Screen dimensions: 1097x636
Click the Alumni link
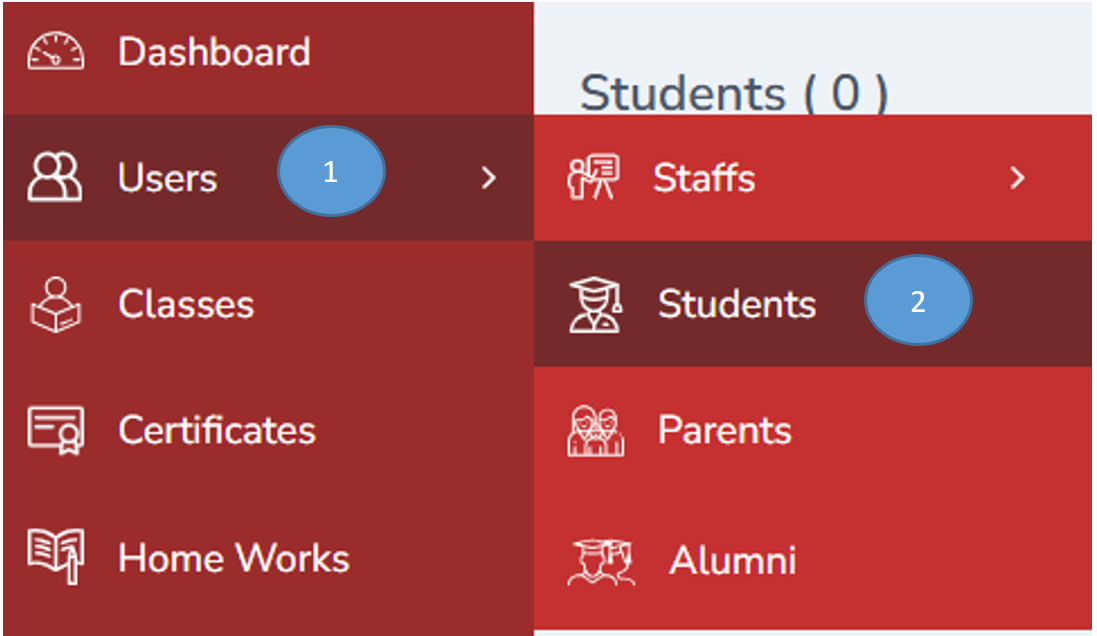(x=731, y=560)
